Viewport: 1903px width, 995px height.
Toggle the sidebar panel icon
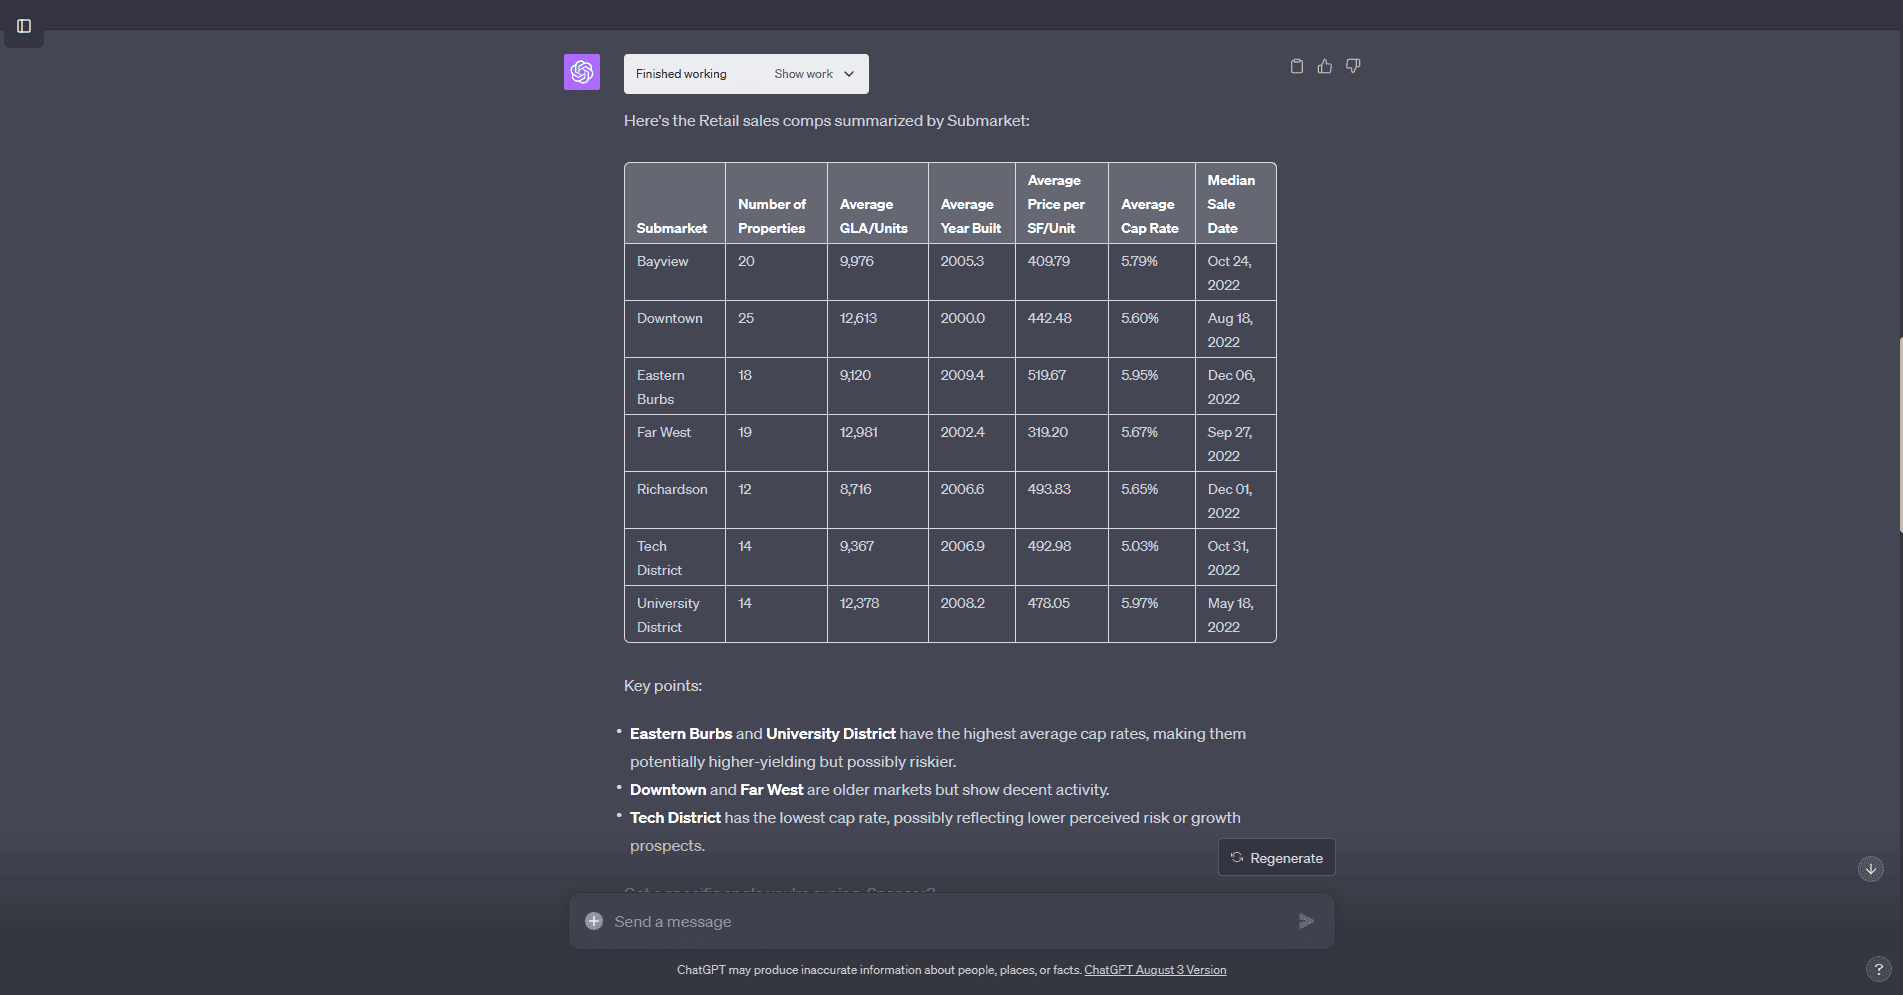point(24,26)
